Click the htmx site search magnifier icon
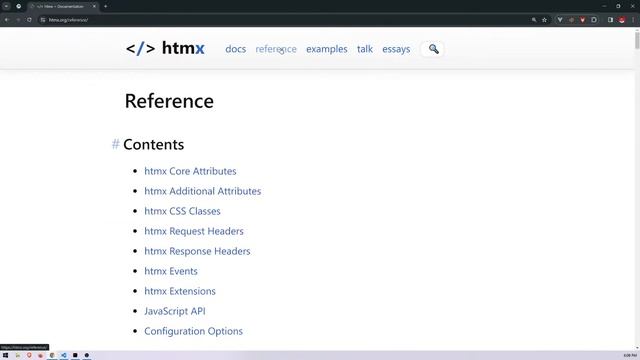640x360 pixels. click(x=433, y=49)
